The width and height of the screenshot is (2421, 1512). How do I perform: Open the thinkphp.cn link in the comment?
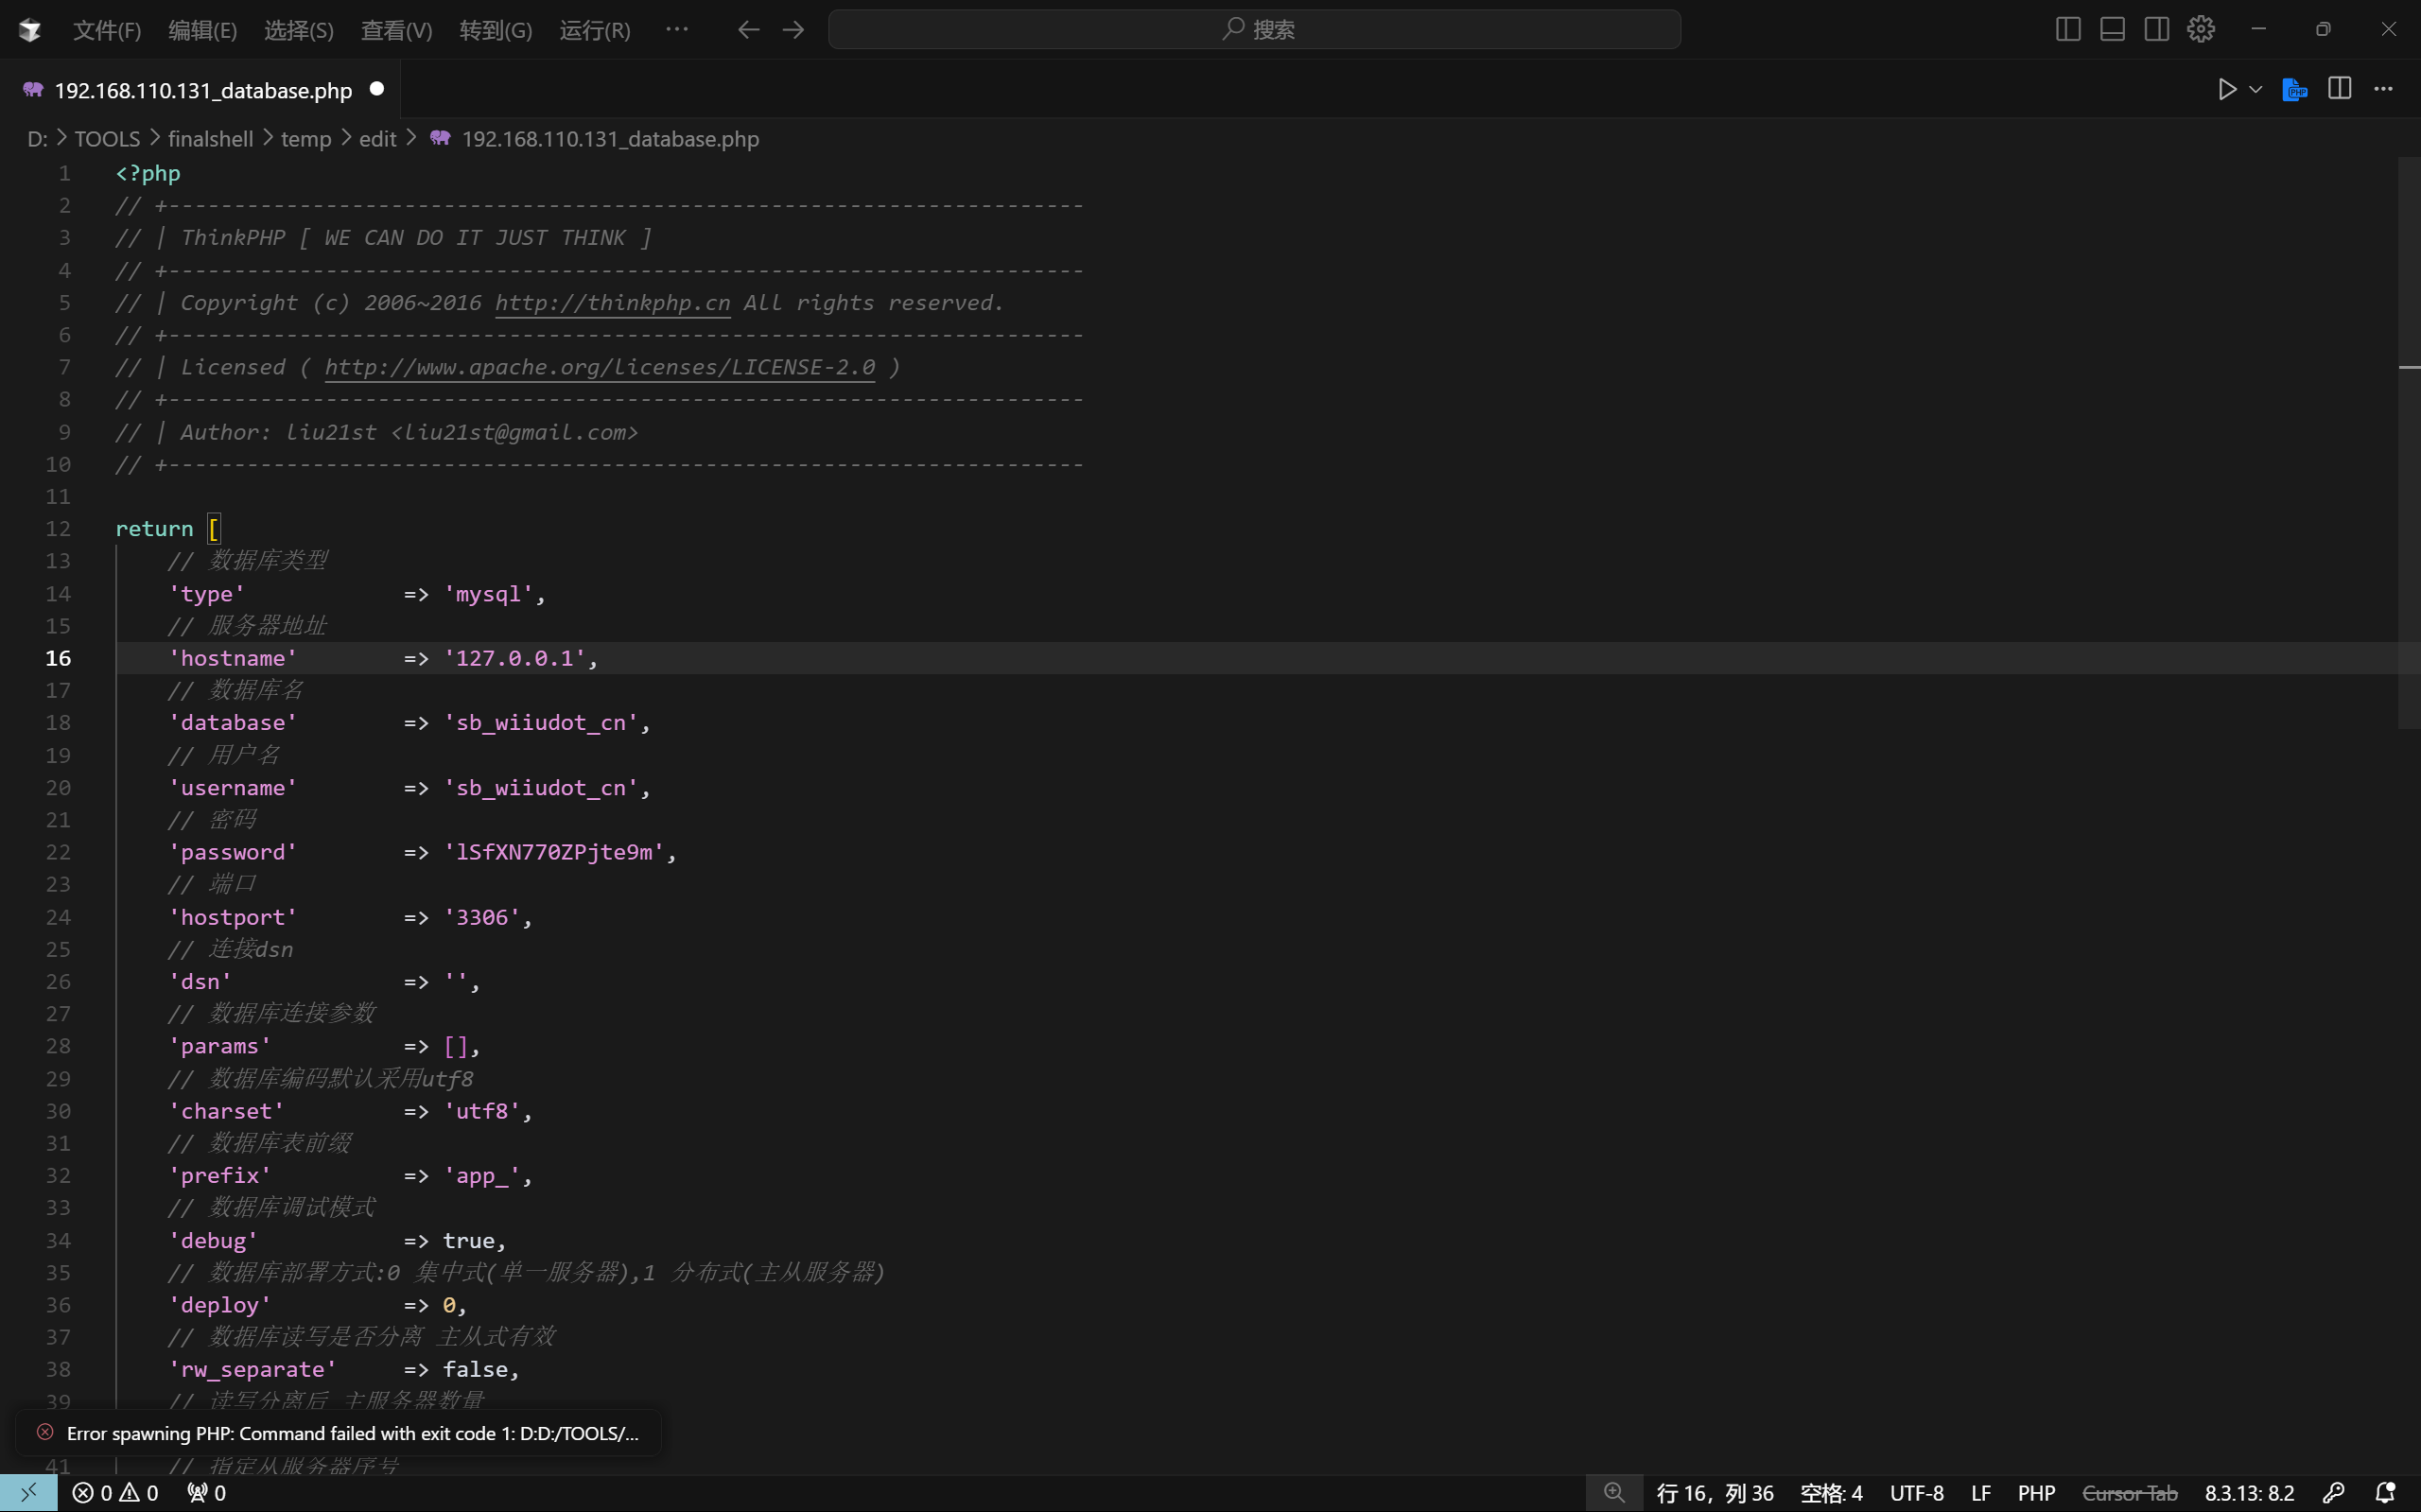pos(612,303)
